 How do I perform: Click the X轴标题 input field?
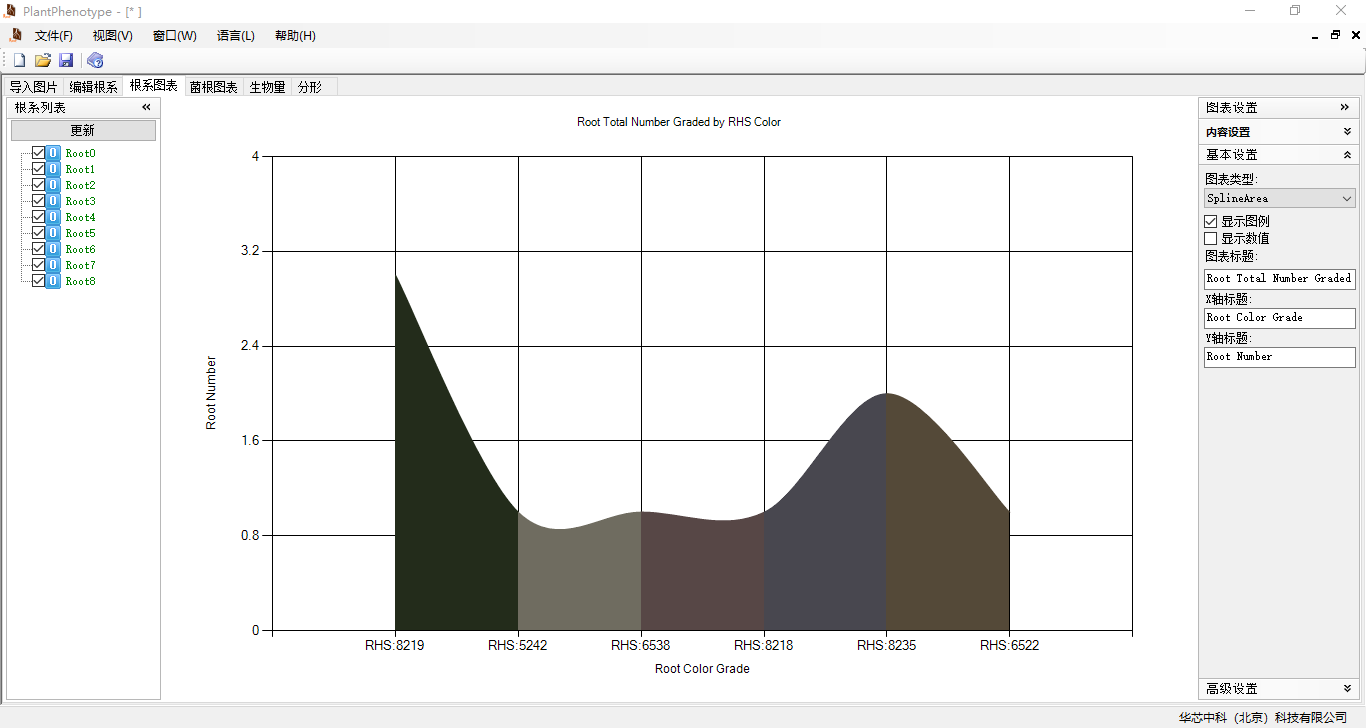pyautogui.click(x=1279, y=318)
